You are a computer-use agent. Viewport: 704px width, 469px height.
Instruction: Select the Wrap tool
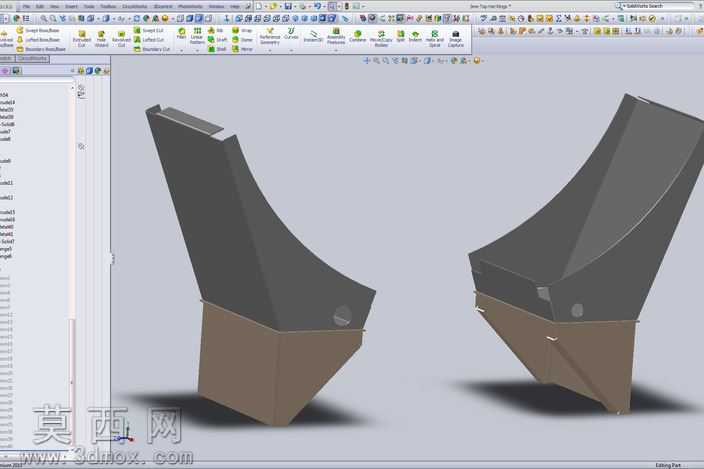click(242, 30)
